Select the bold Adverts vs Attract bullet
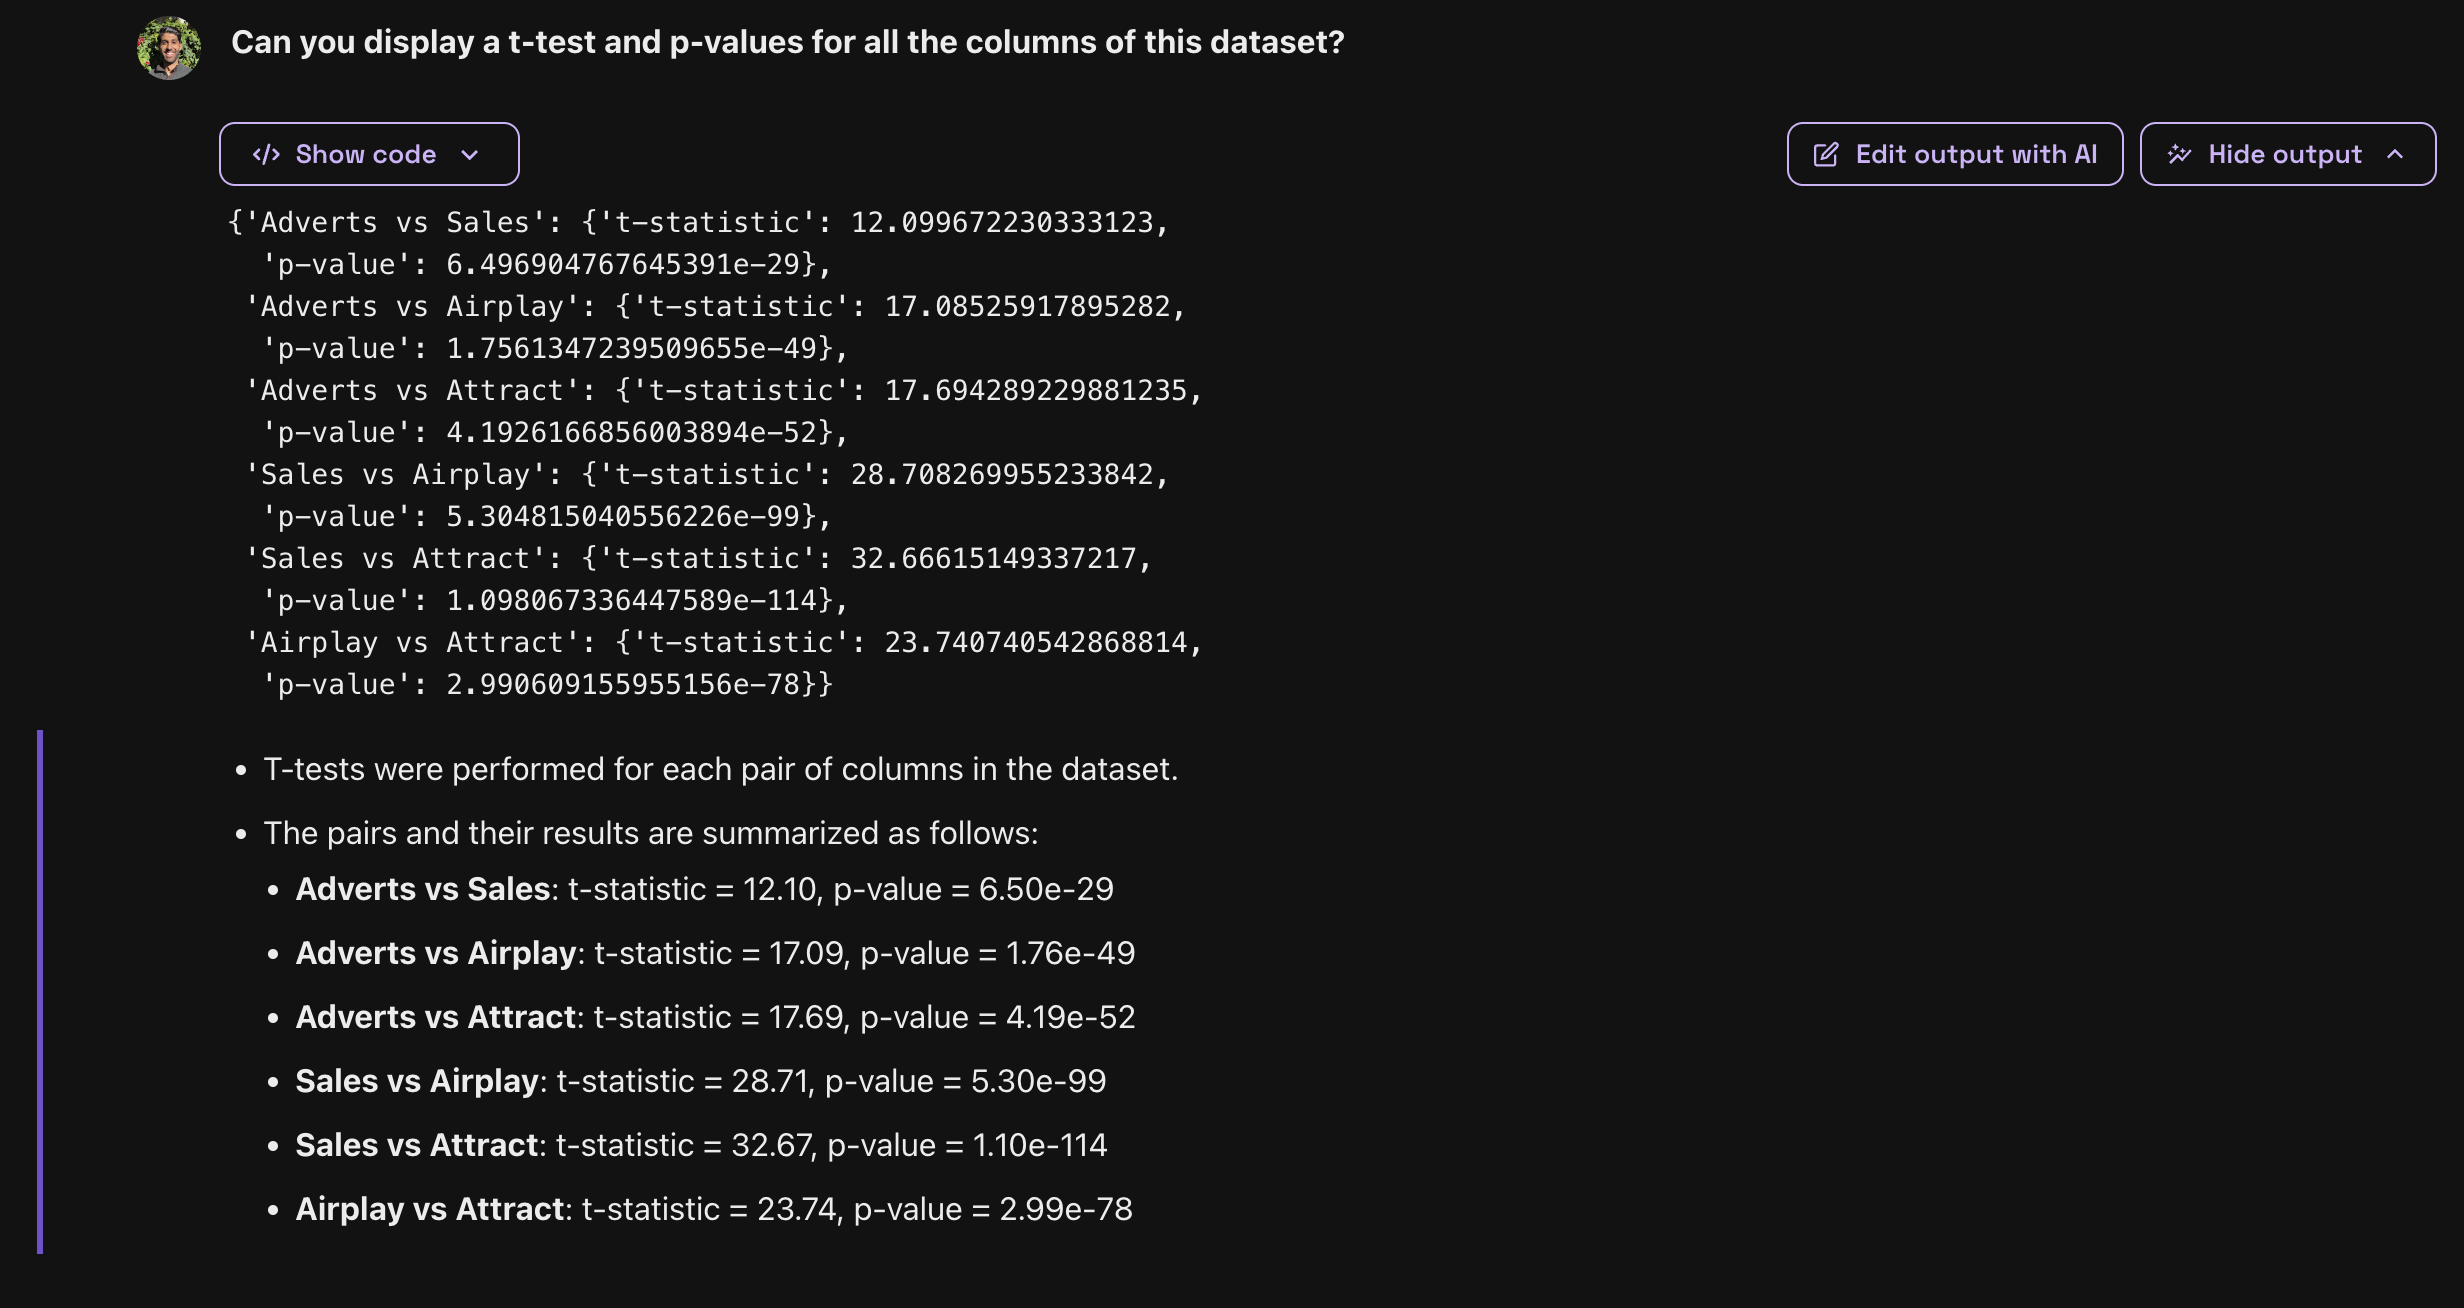Viewport: 2464px width, 1308px height. (x=436, y=1017)
